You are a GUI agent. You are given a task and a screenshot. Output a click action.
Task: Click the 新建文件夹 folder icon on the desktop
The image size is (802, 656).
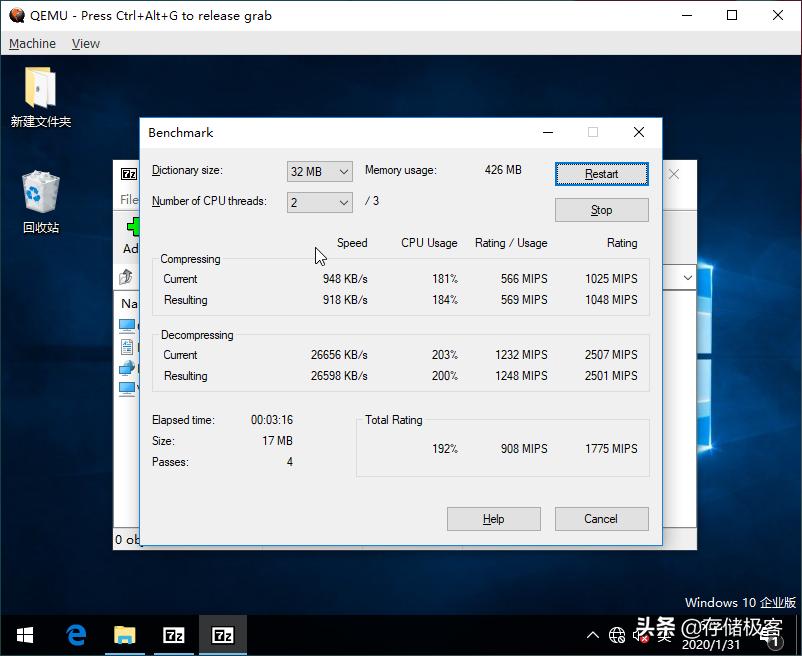click(x=40, y=88)
